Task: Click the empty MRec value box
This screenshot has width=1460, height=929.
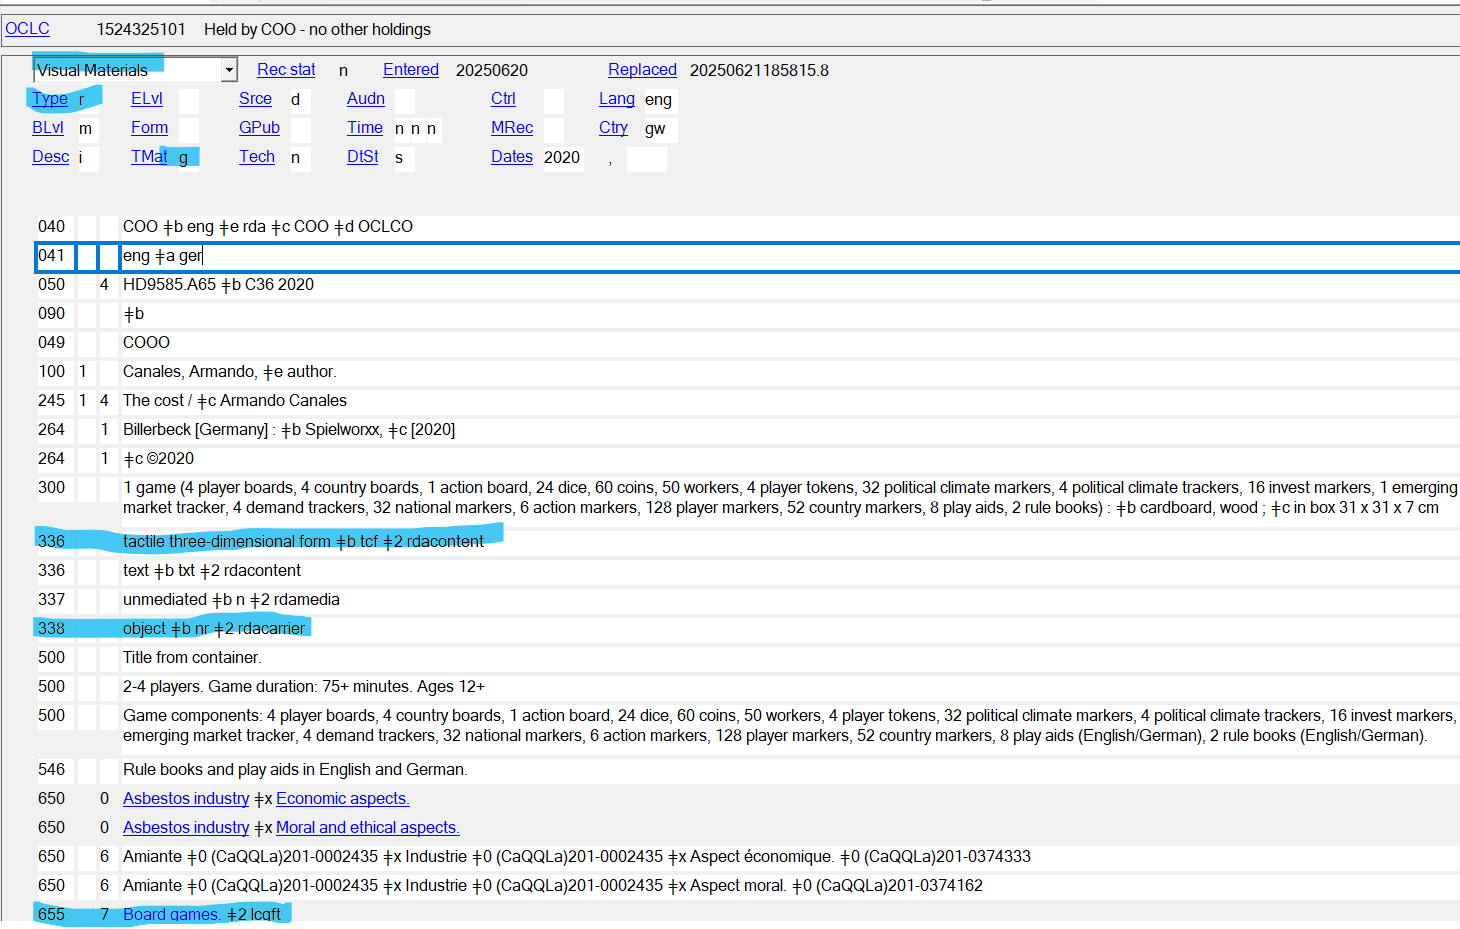Action: (x=553, y=129)
